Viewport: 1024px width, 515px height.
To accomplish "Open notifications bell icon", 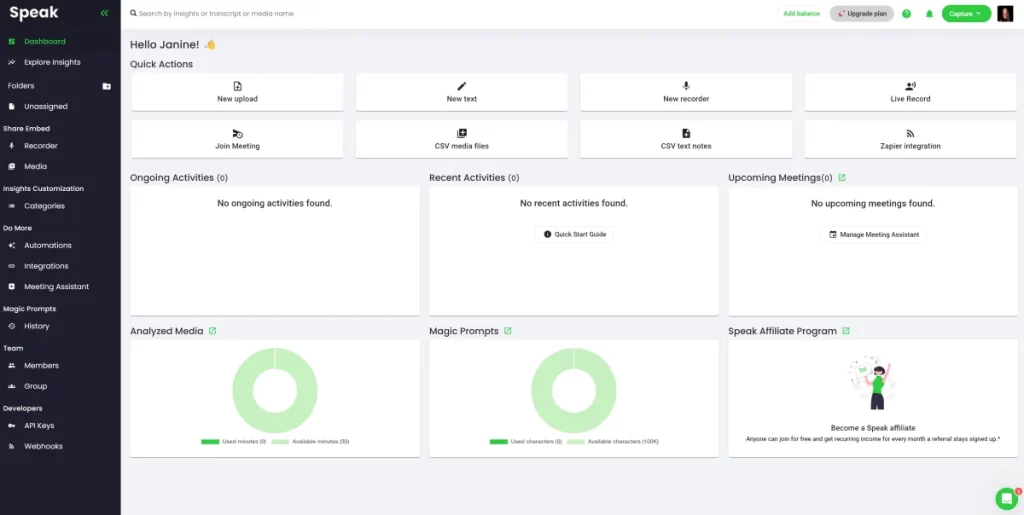I will pos(929,14).
